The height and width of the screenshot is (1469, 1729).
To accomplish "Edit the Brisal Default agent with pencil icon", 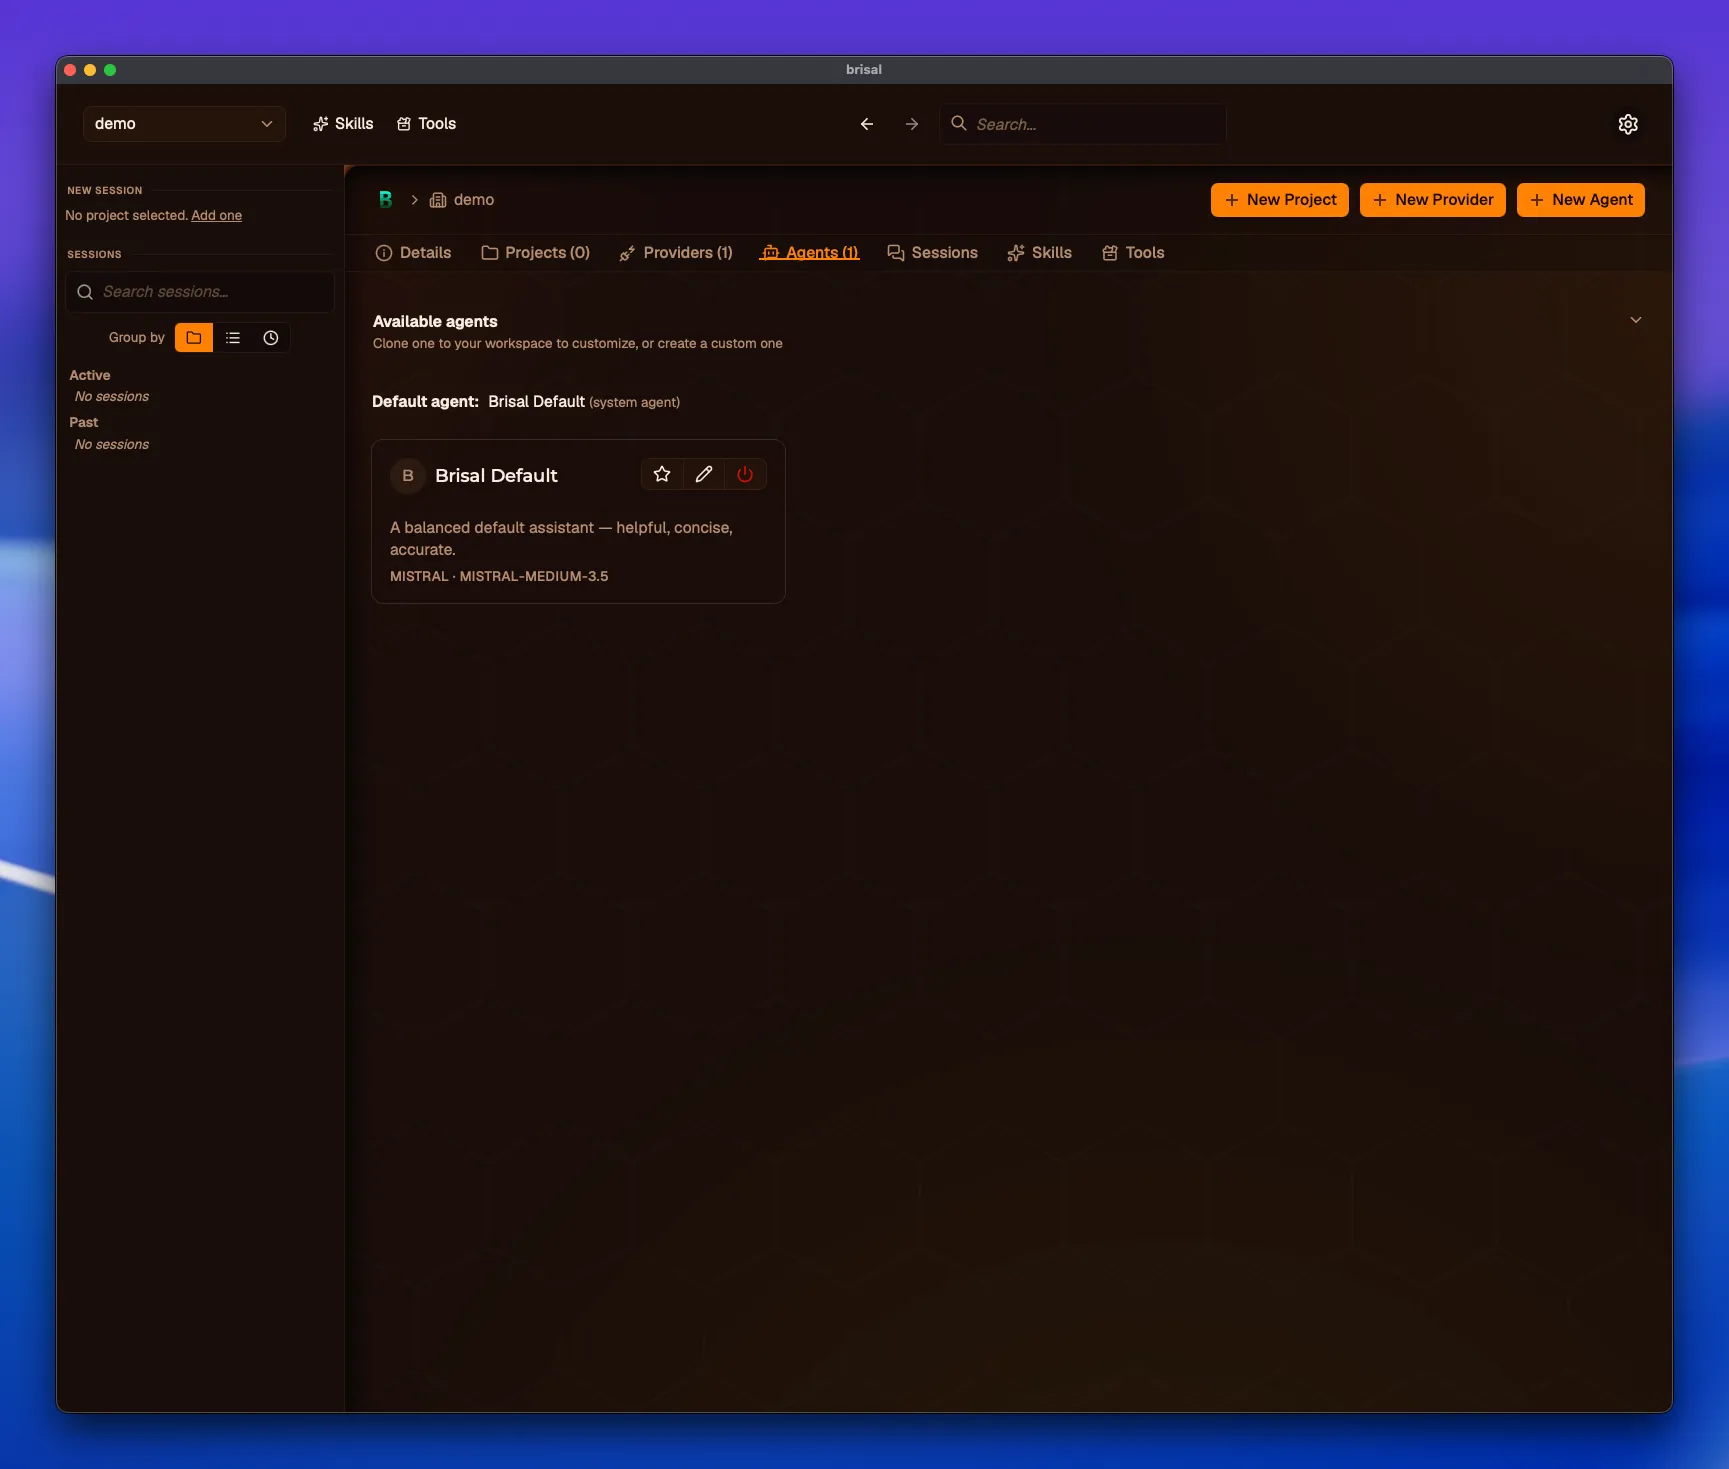I will tap(704, 474).
